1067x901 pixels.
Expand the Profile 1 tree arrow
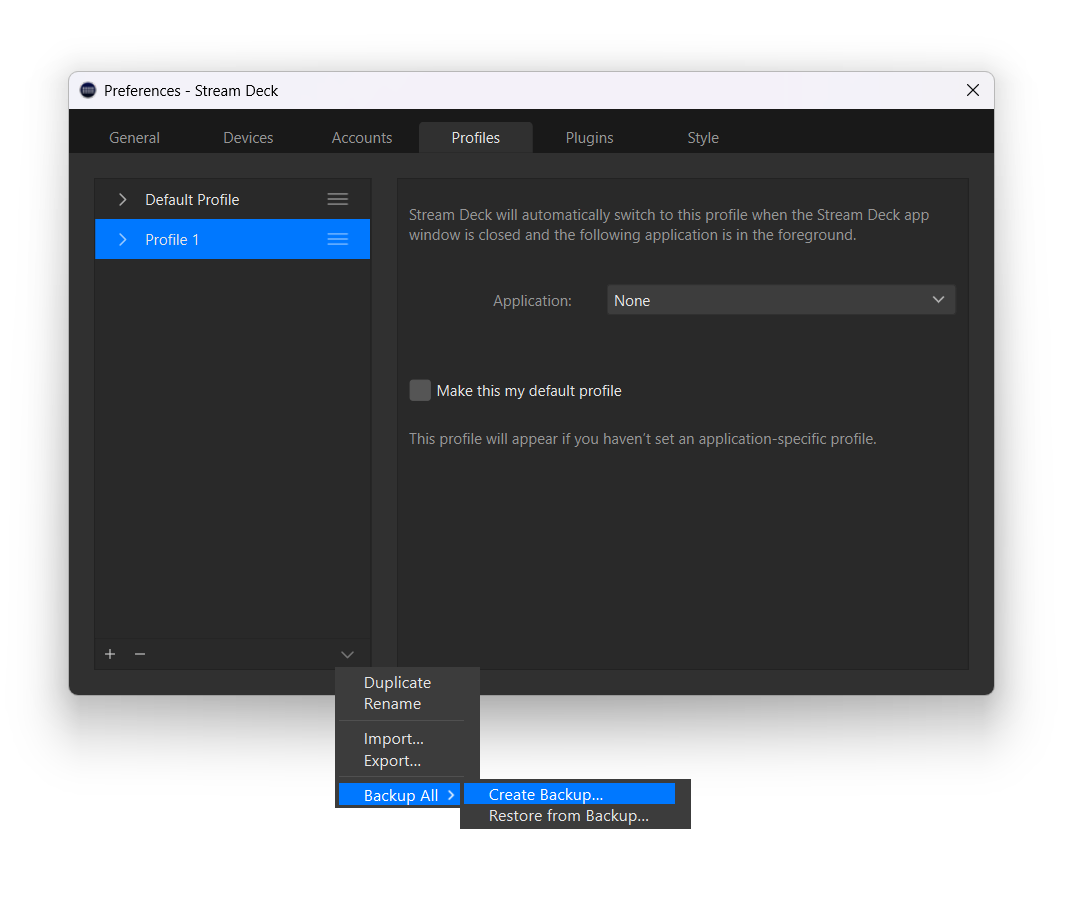pos(122,240)
